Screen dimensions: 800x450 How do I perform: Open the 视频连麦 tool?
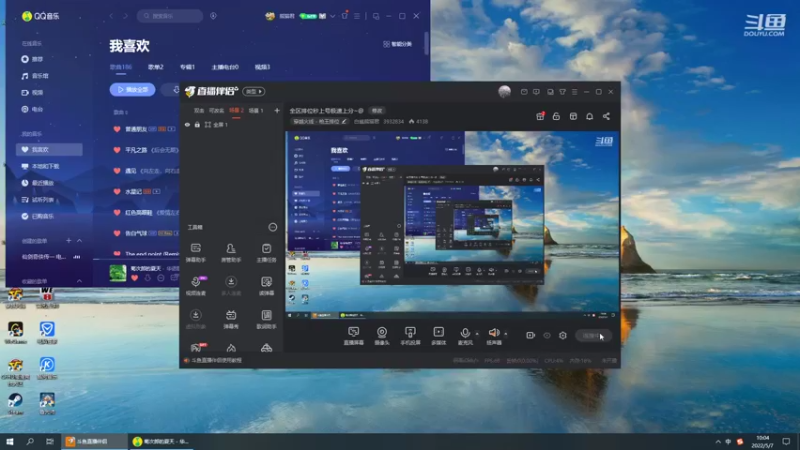tap(195, 286)
